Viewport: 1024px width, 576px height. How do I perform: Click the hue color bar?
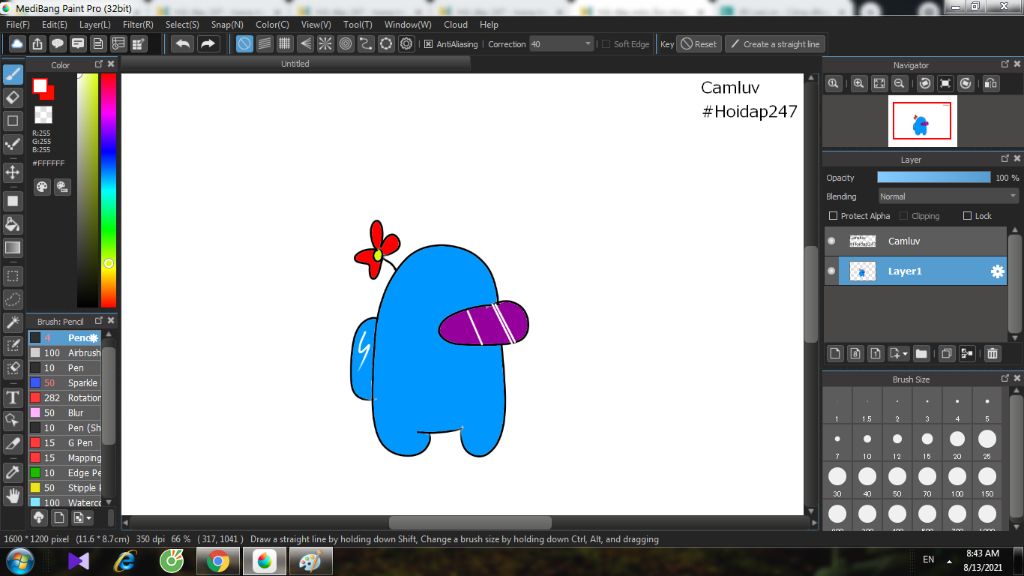point(108,190)
